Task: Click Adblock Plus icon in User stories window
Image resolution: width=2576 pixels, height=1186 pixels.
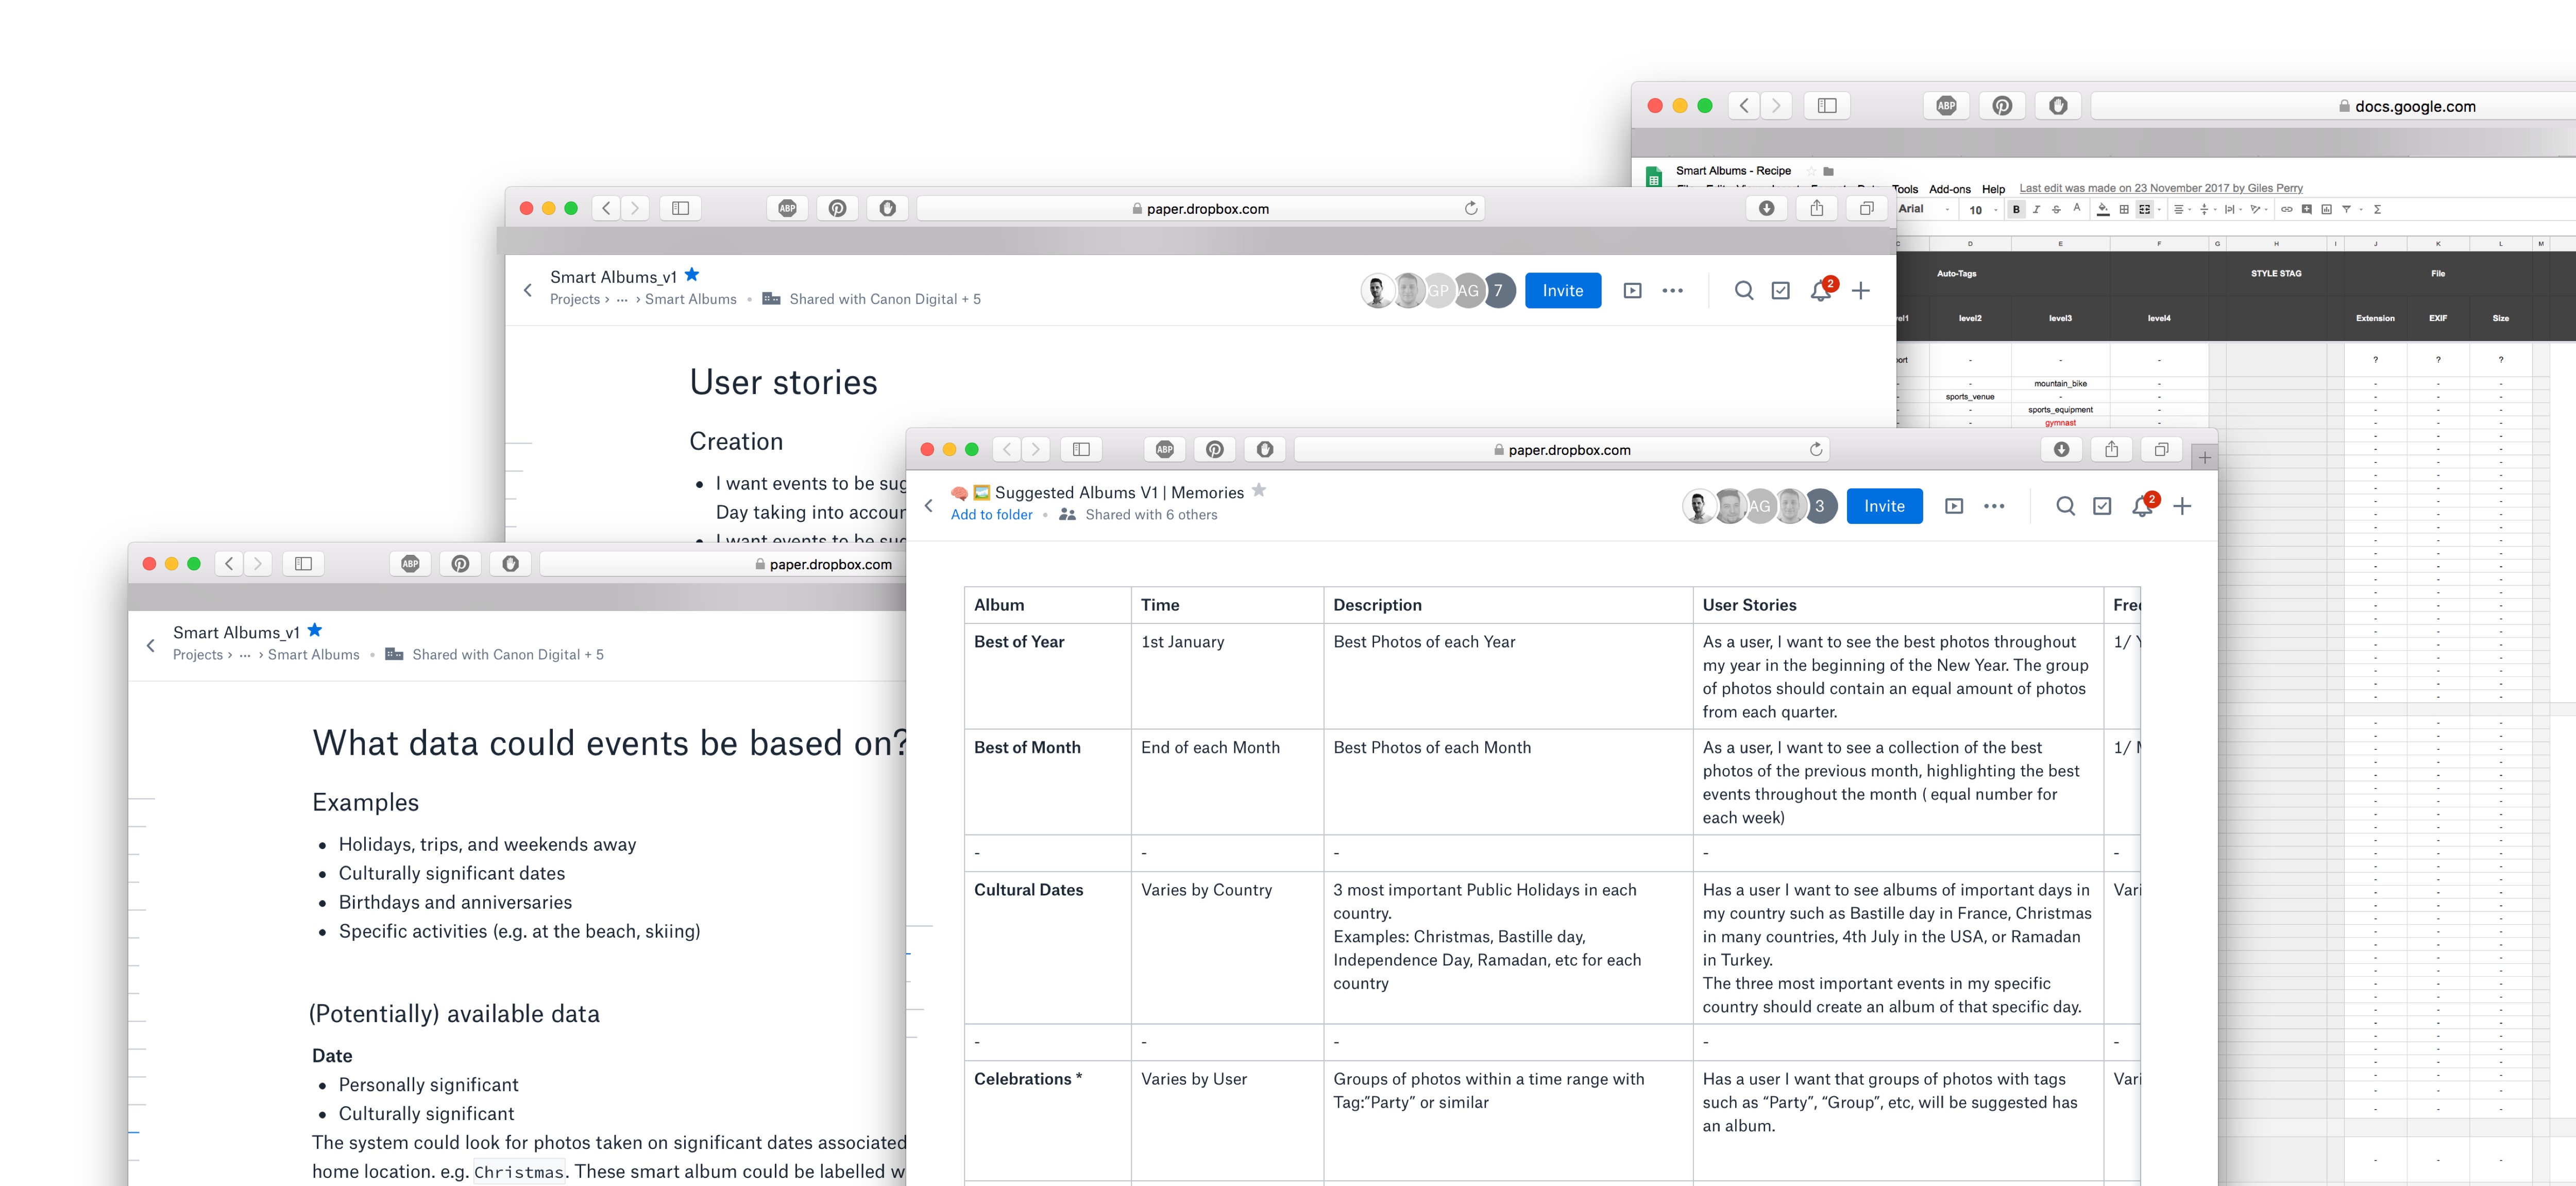Action: point(788,208)
